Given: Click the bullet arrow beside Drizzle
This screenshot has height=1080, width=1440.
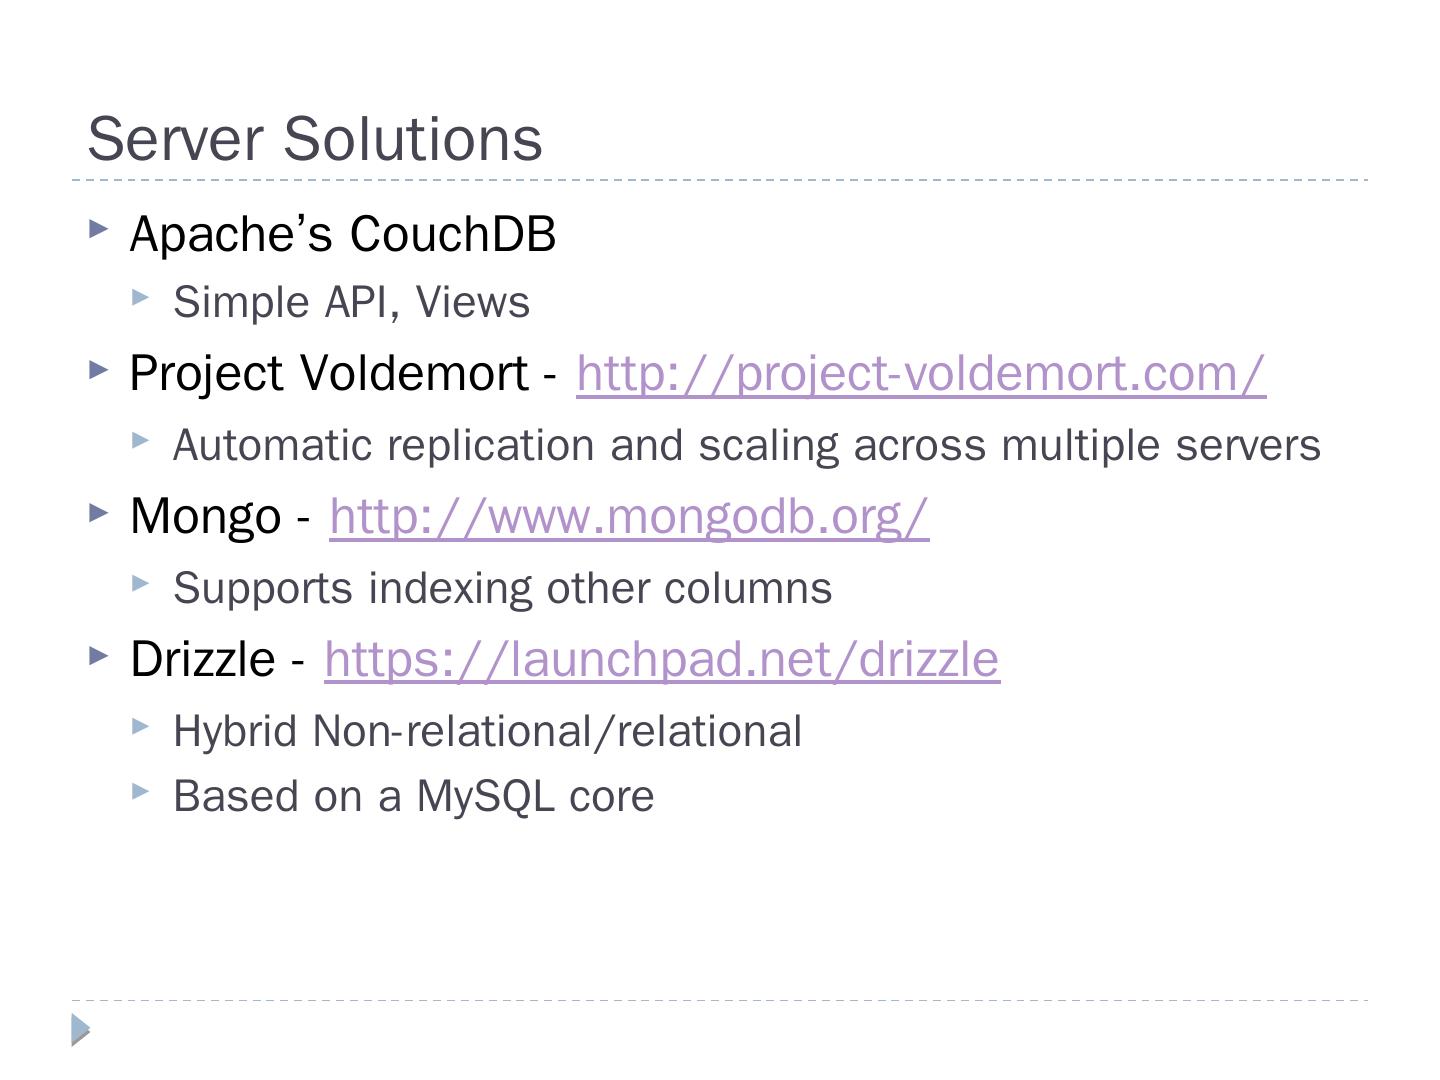Looking at the screenshot, I should coord(98,656).
